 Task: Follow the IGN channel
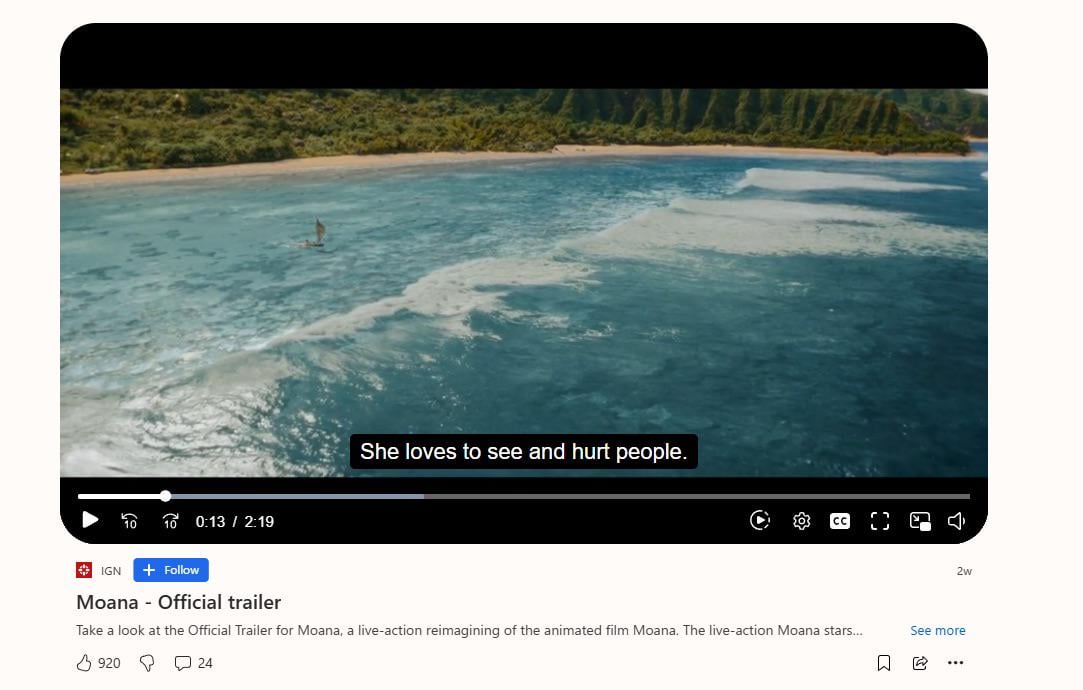[x=171, y=570]
